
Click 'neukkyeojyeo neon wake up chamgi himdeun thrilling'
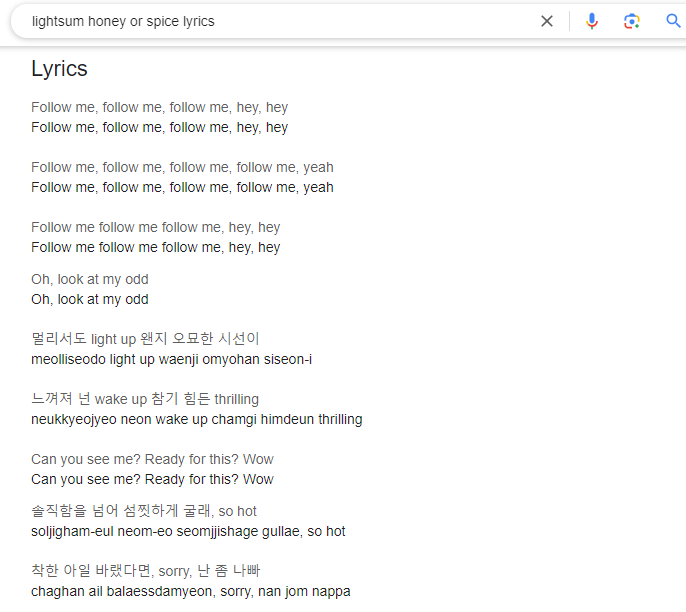pyautogui.click(x=196, y=419)
